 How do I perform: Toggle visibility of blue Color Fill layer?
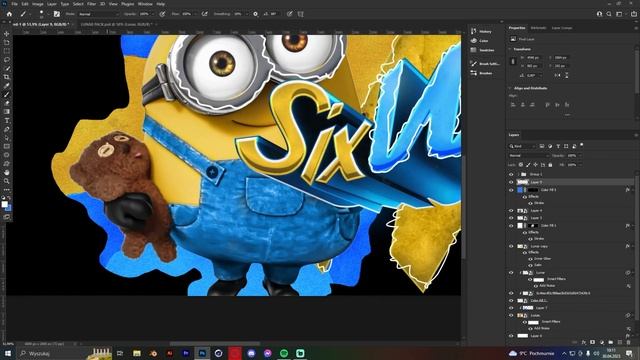pos(511,190)
